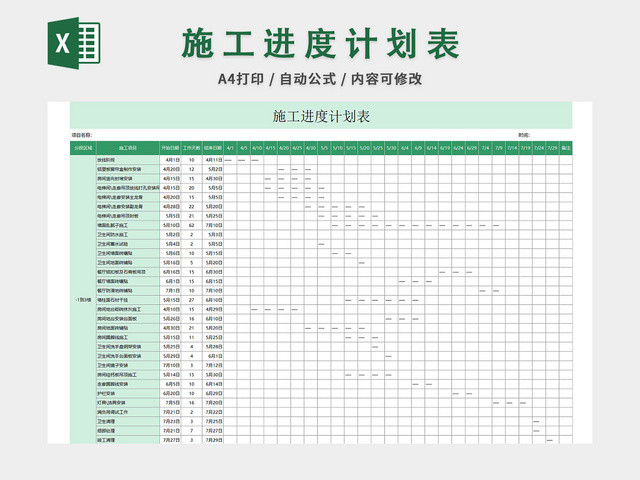This screenshot has width=640, height=480.
Task: Select the start date cell 5月29日
Action: [170, 356]
